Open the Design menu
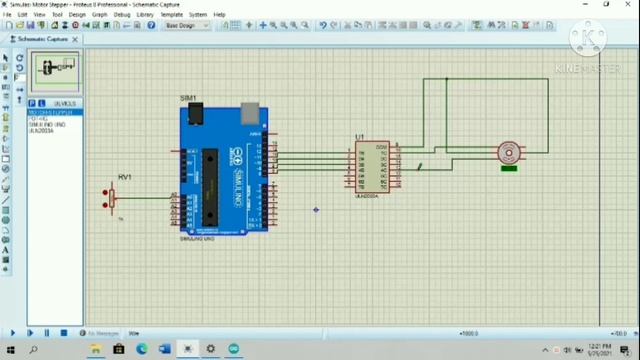 click(77, 15)
